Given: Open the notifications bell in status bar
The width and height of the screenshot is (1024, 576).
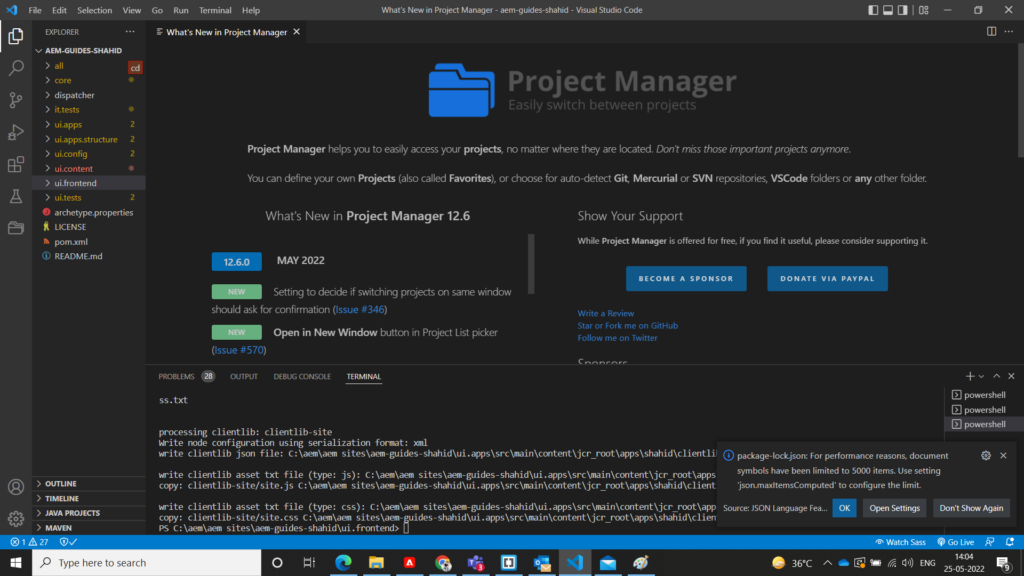Looking at the screenshot, I should [x=1010, y=542].
